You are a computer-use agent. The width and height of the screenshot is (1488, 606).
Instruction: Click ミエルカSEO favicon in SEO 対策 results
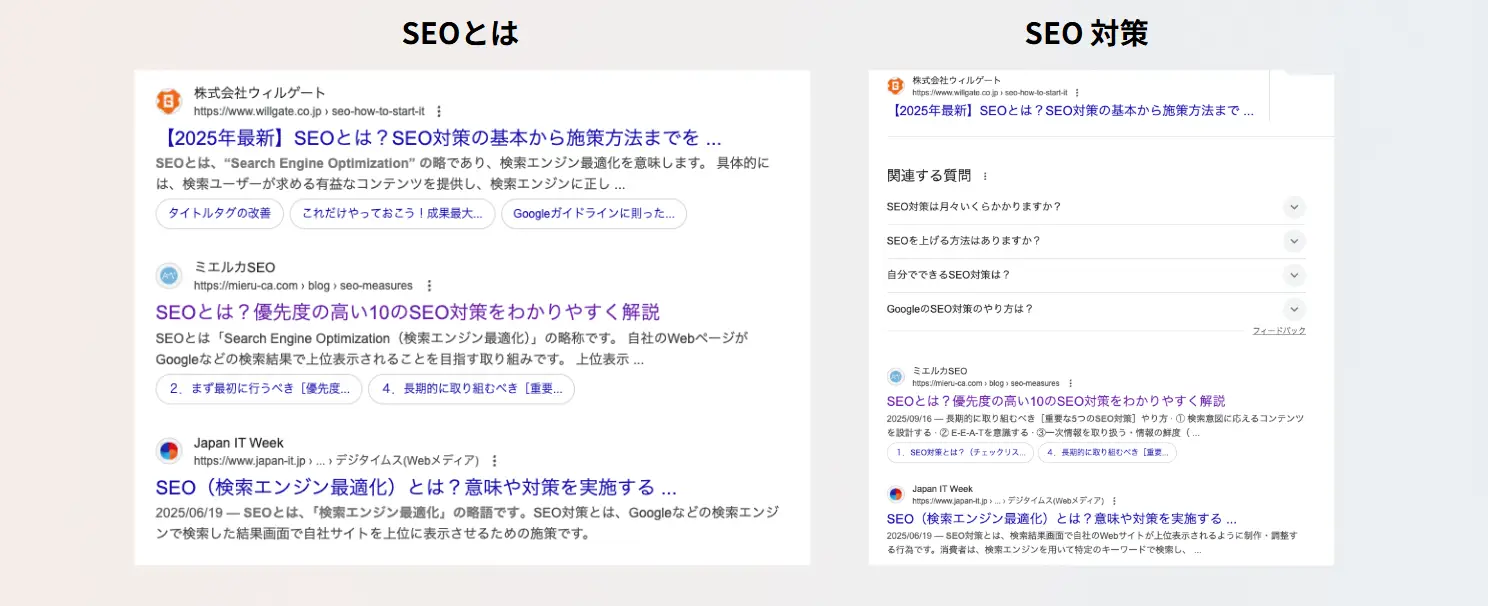pyautogui.click(x=895, y=376)
